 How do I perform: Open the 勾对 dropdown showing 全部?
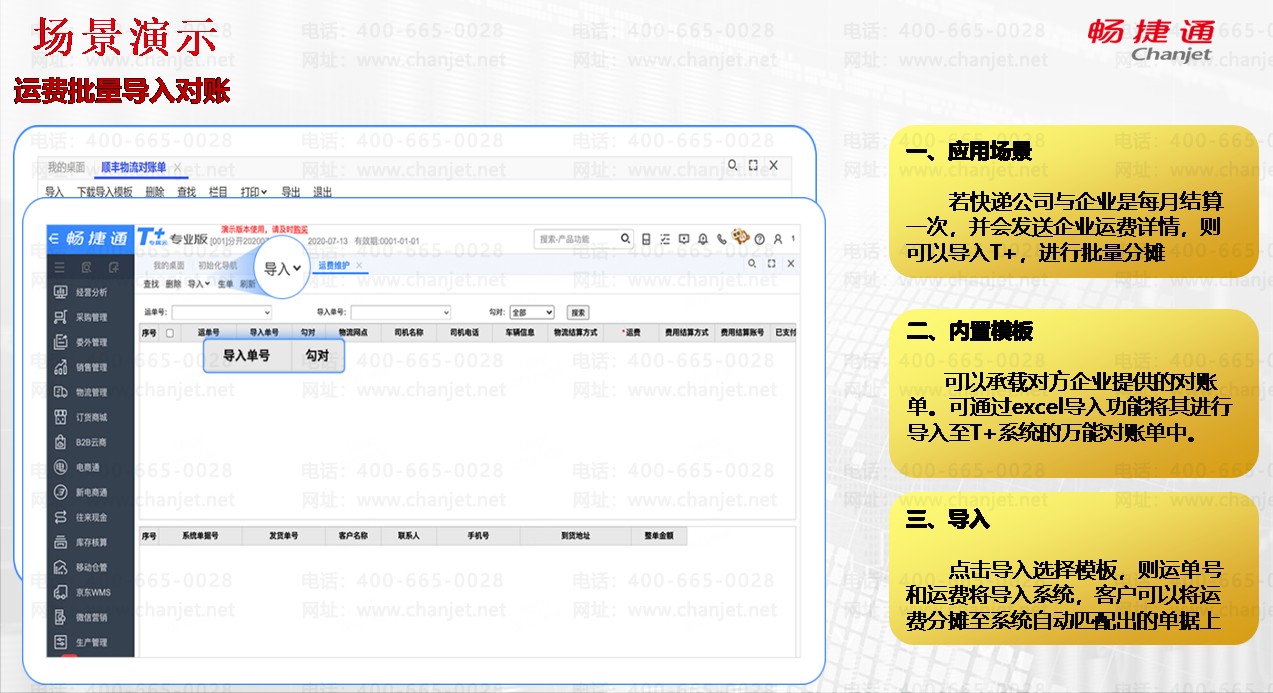532,313
